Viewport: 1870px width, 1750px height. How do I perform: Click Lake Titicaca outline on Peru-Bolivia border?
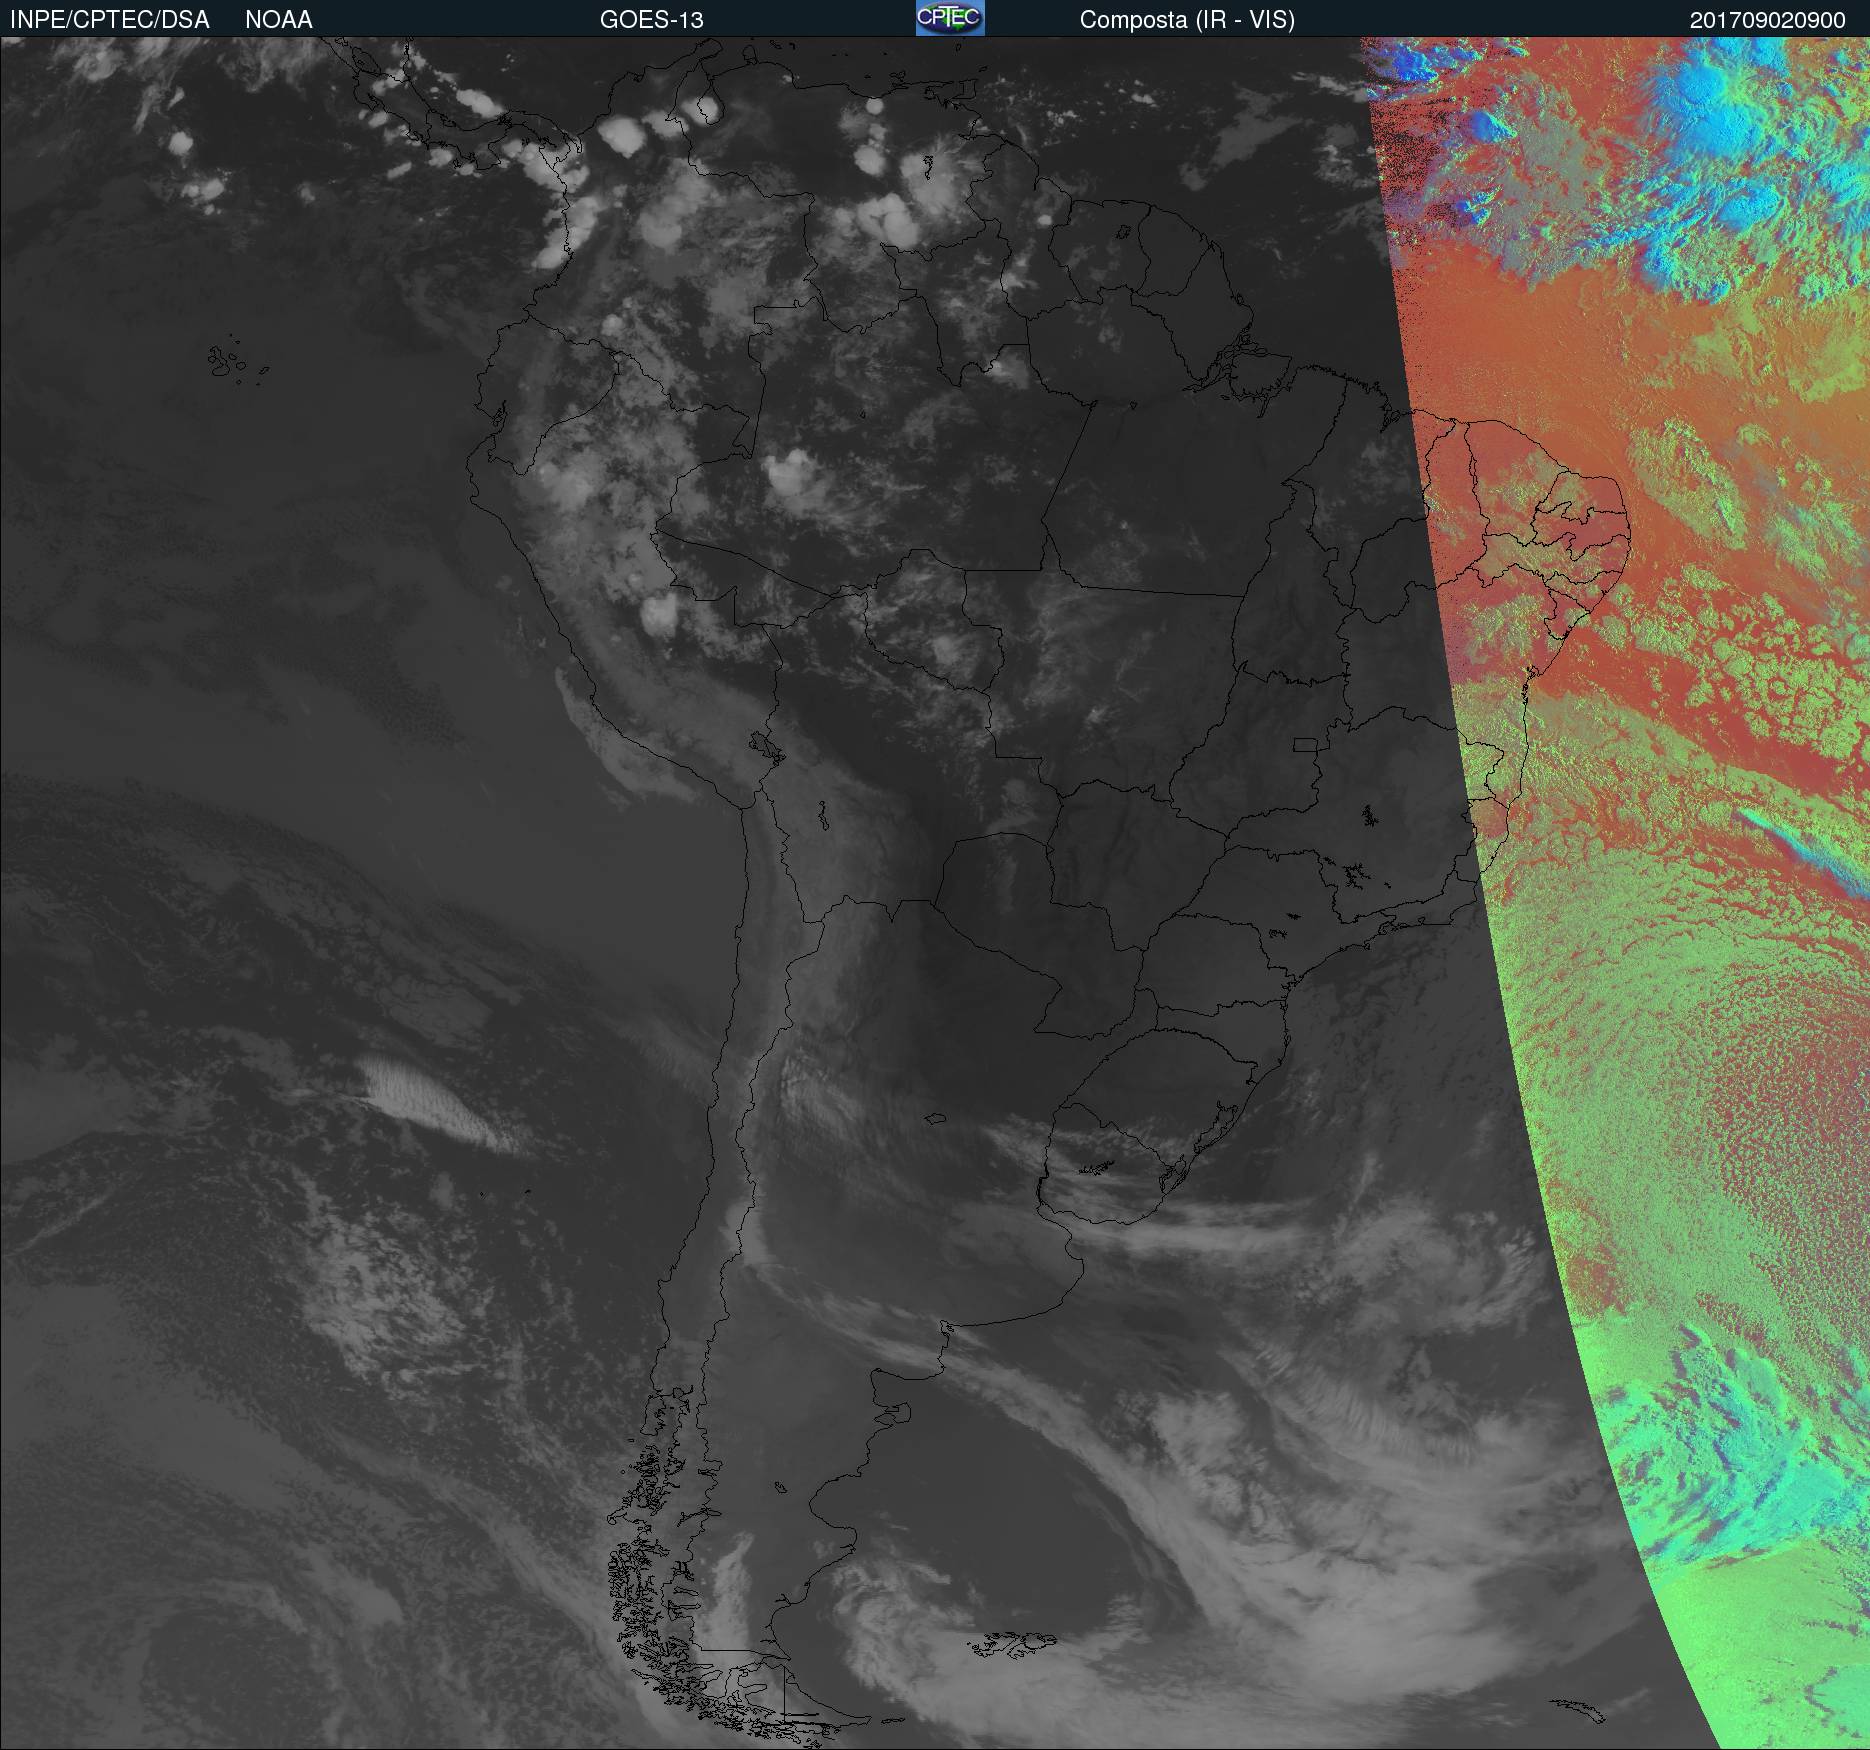(762, 745)
